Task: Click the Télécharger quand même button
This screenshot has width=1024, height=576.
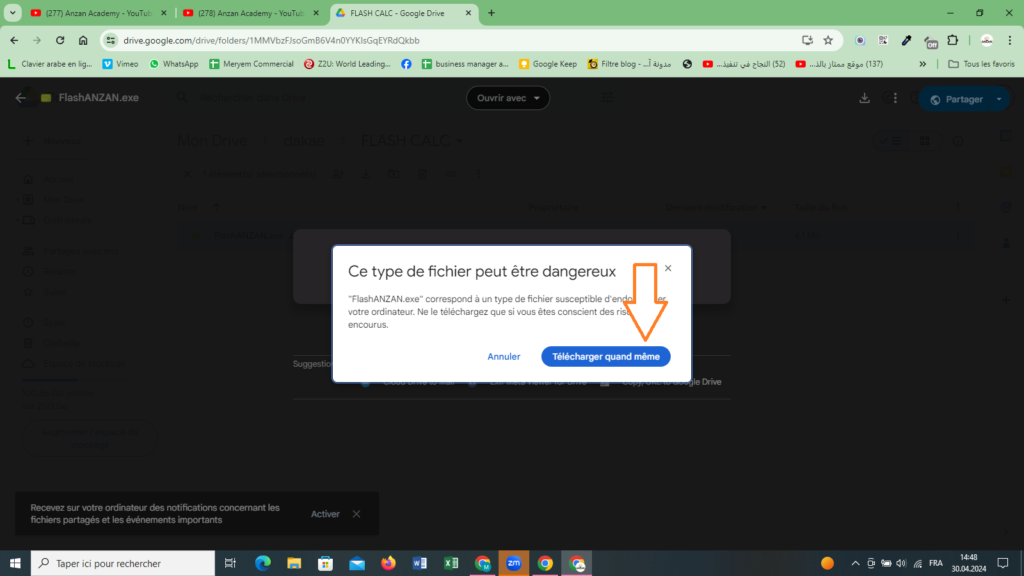Action: point(606,356)
